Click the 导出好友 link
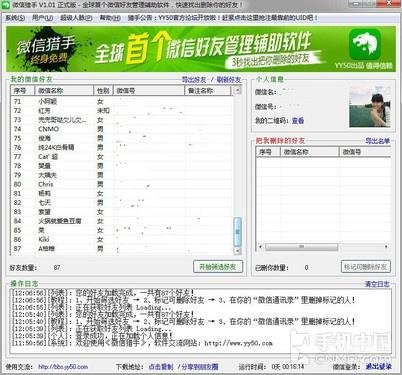402x375 pixels. (194, 80)
